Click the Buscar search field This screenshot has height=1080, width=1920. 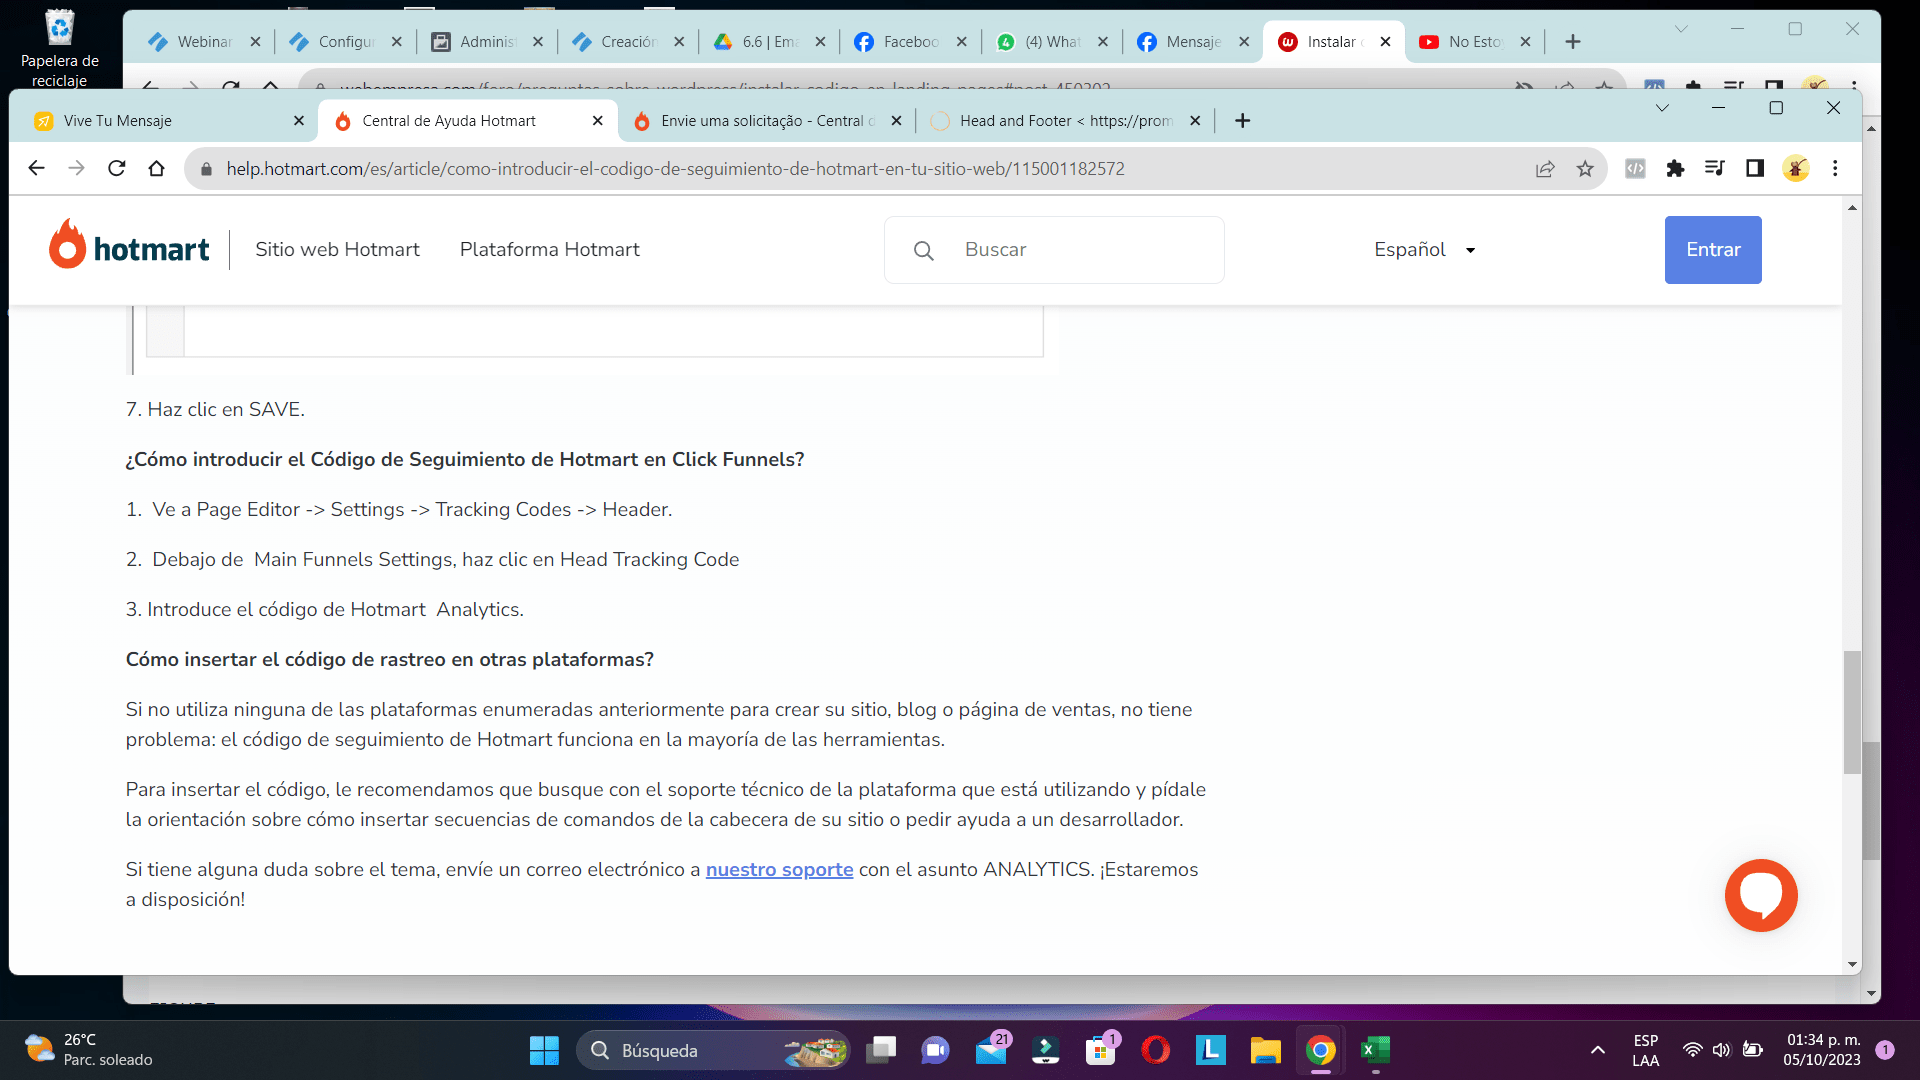pos(1054,250)
